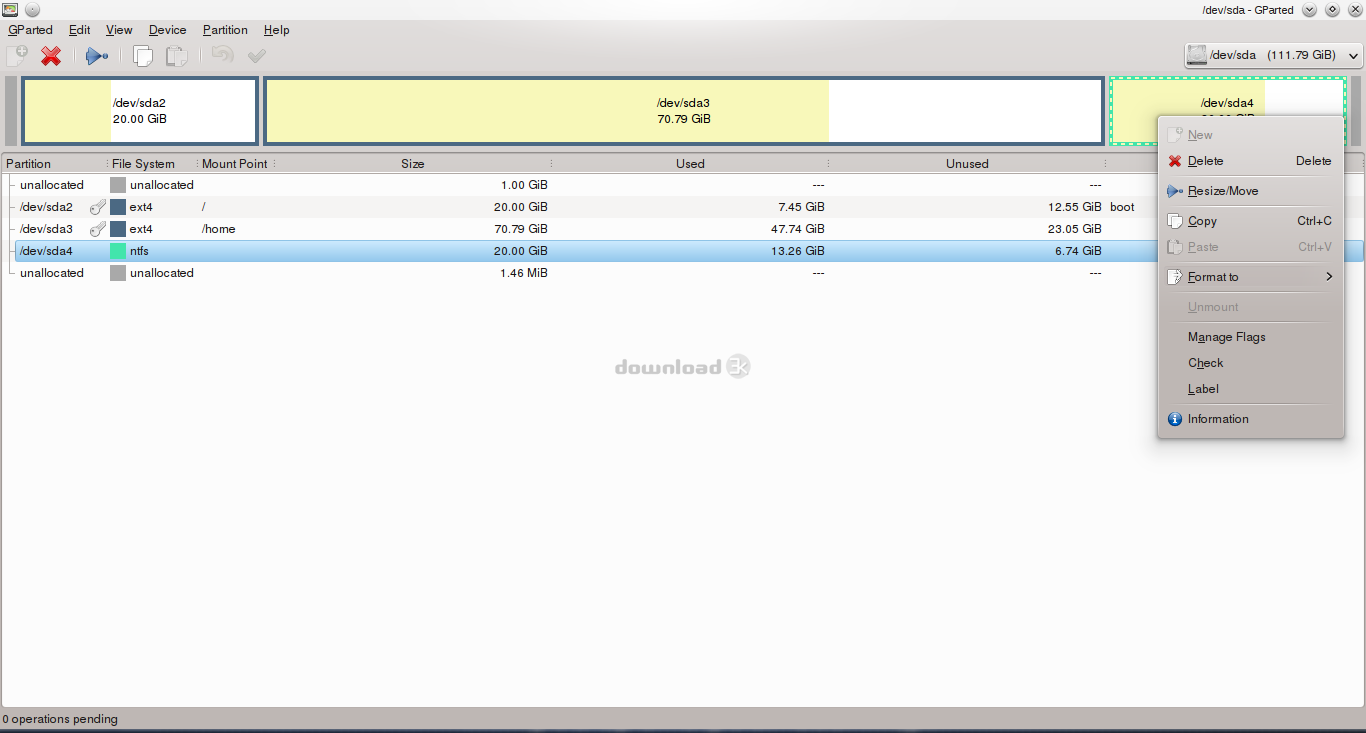Open the GParted menu
The image size is (1366, 733).
pyautogui.click(x=30, y=30)
